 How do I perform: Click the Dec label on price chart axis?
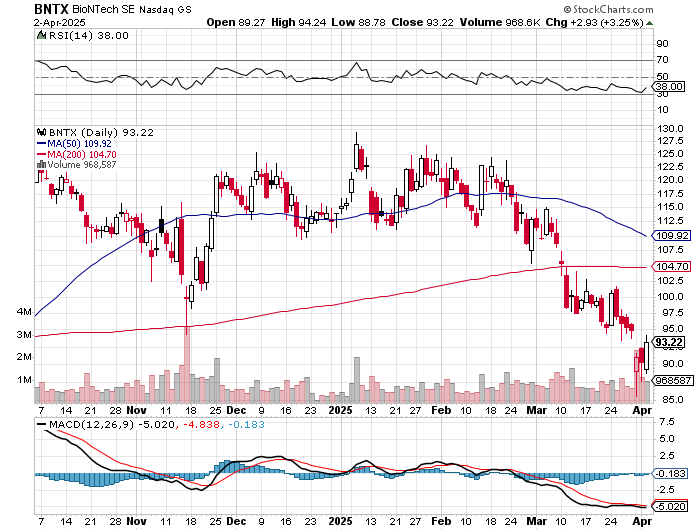(236, 410)
